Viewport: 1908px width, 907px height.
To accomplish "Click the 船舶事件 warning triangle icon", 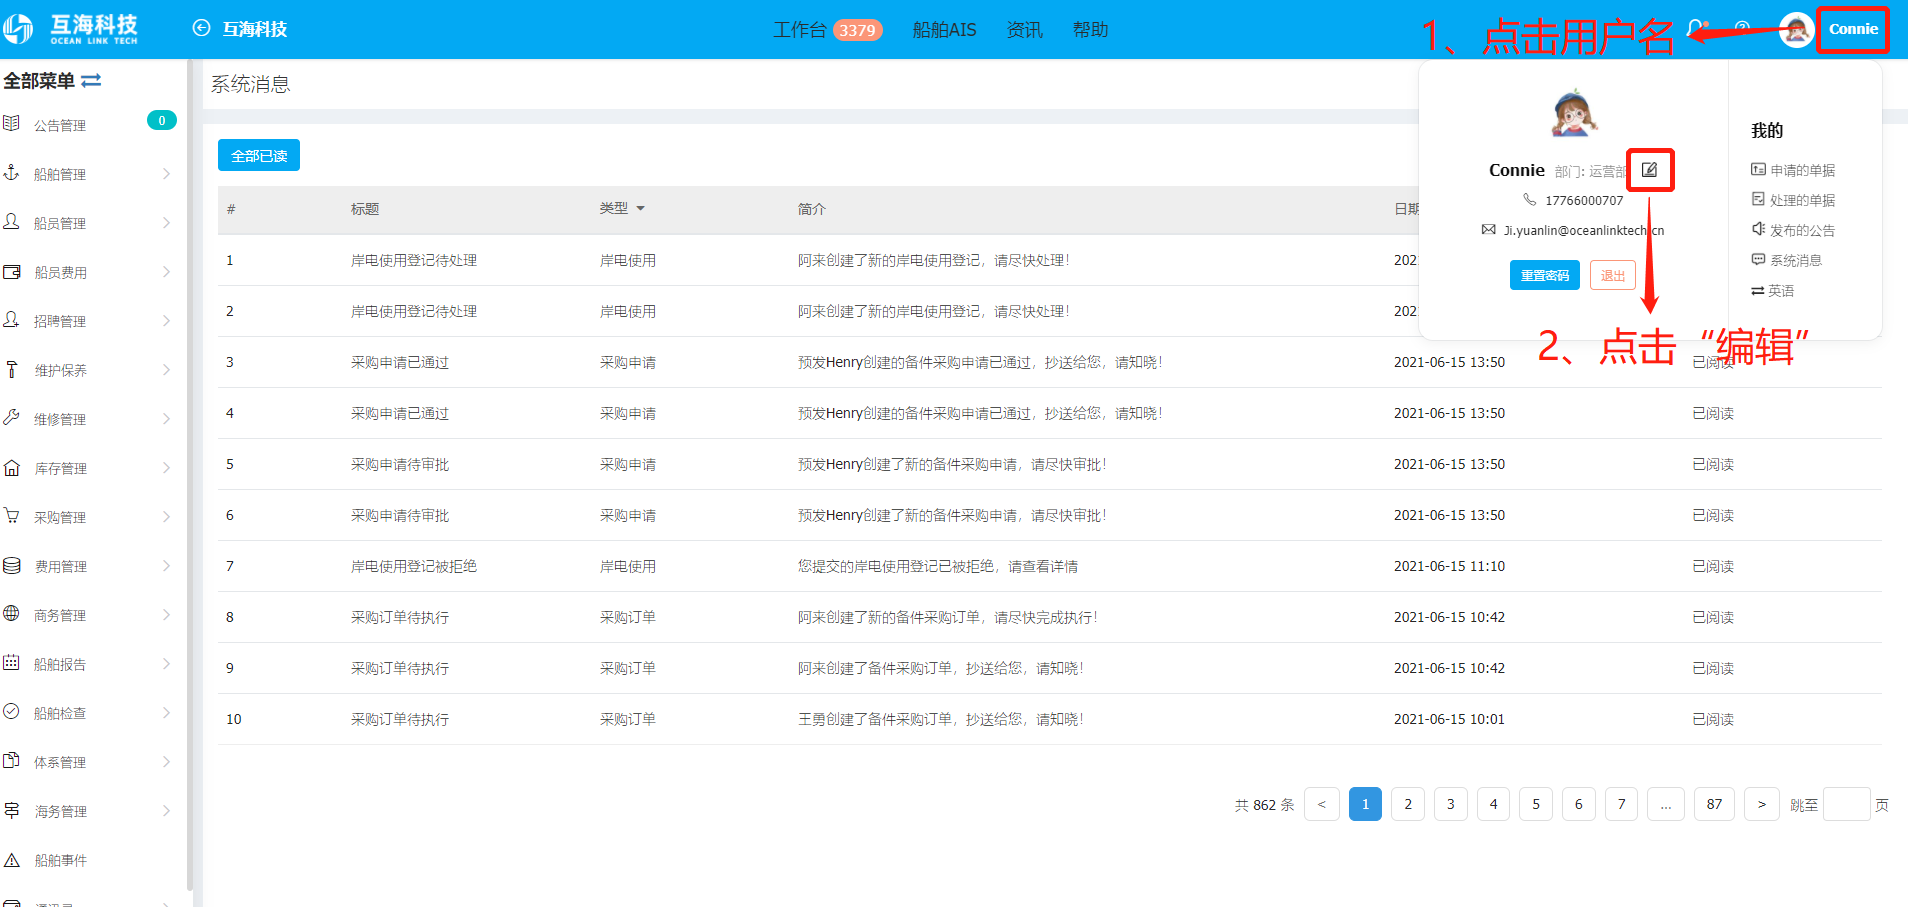I will tap(12, 859).
